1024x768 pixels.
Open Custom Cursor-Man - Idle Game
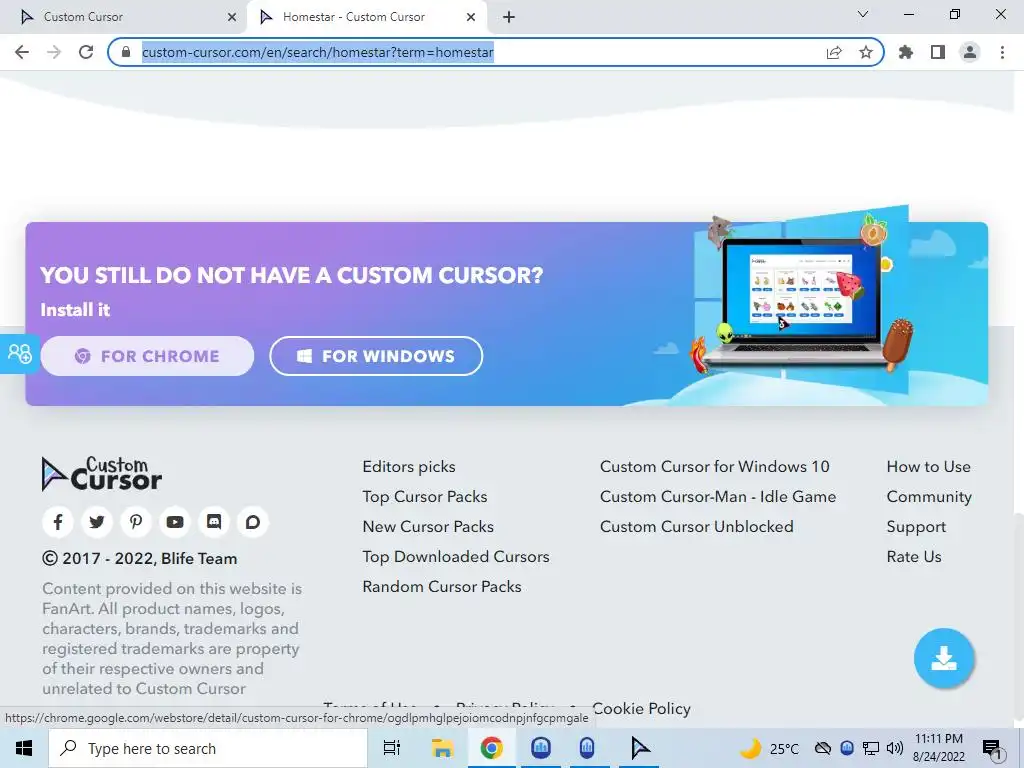718,497
